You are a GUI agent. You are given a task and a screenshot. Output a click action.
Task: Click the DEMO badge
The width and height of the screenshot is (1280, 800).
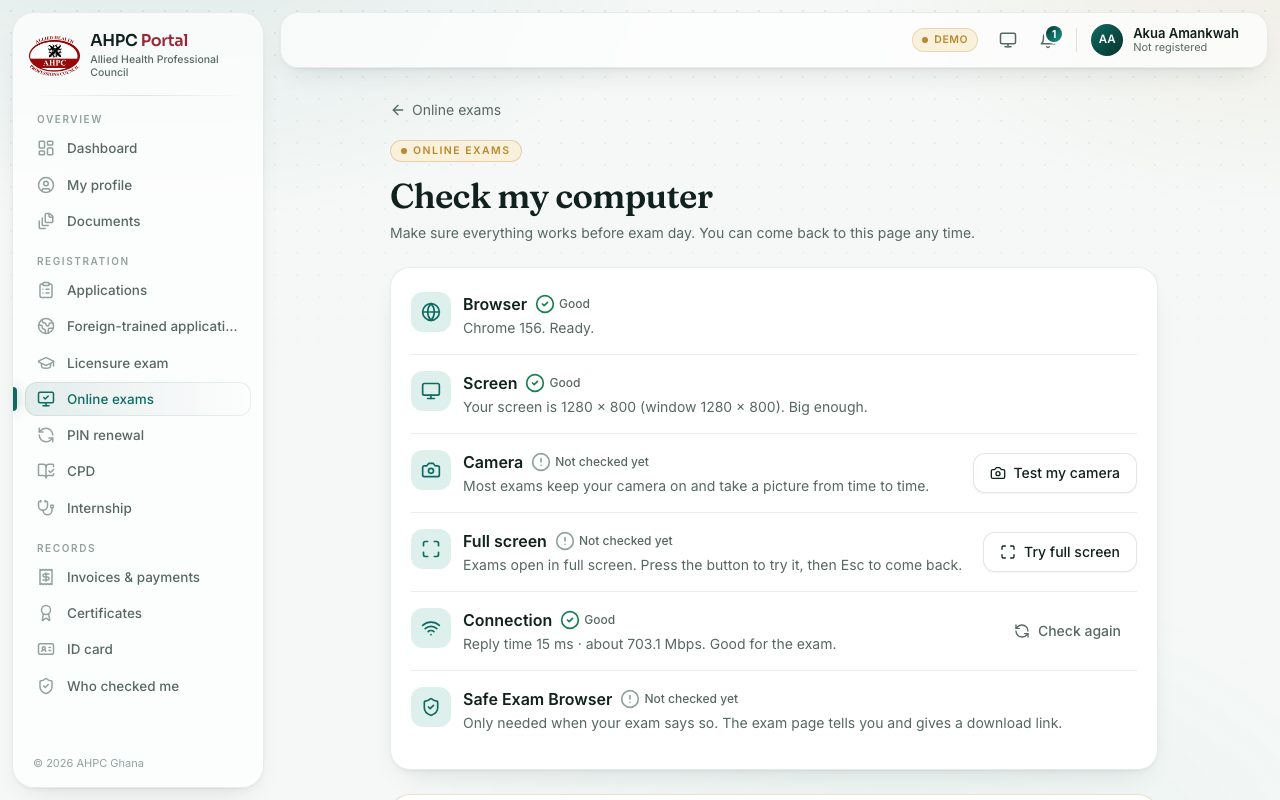pos(945,40)
